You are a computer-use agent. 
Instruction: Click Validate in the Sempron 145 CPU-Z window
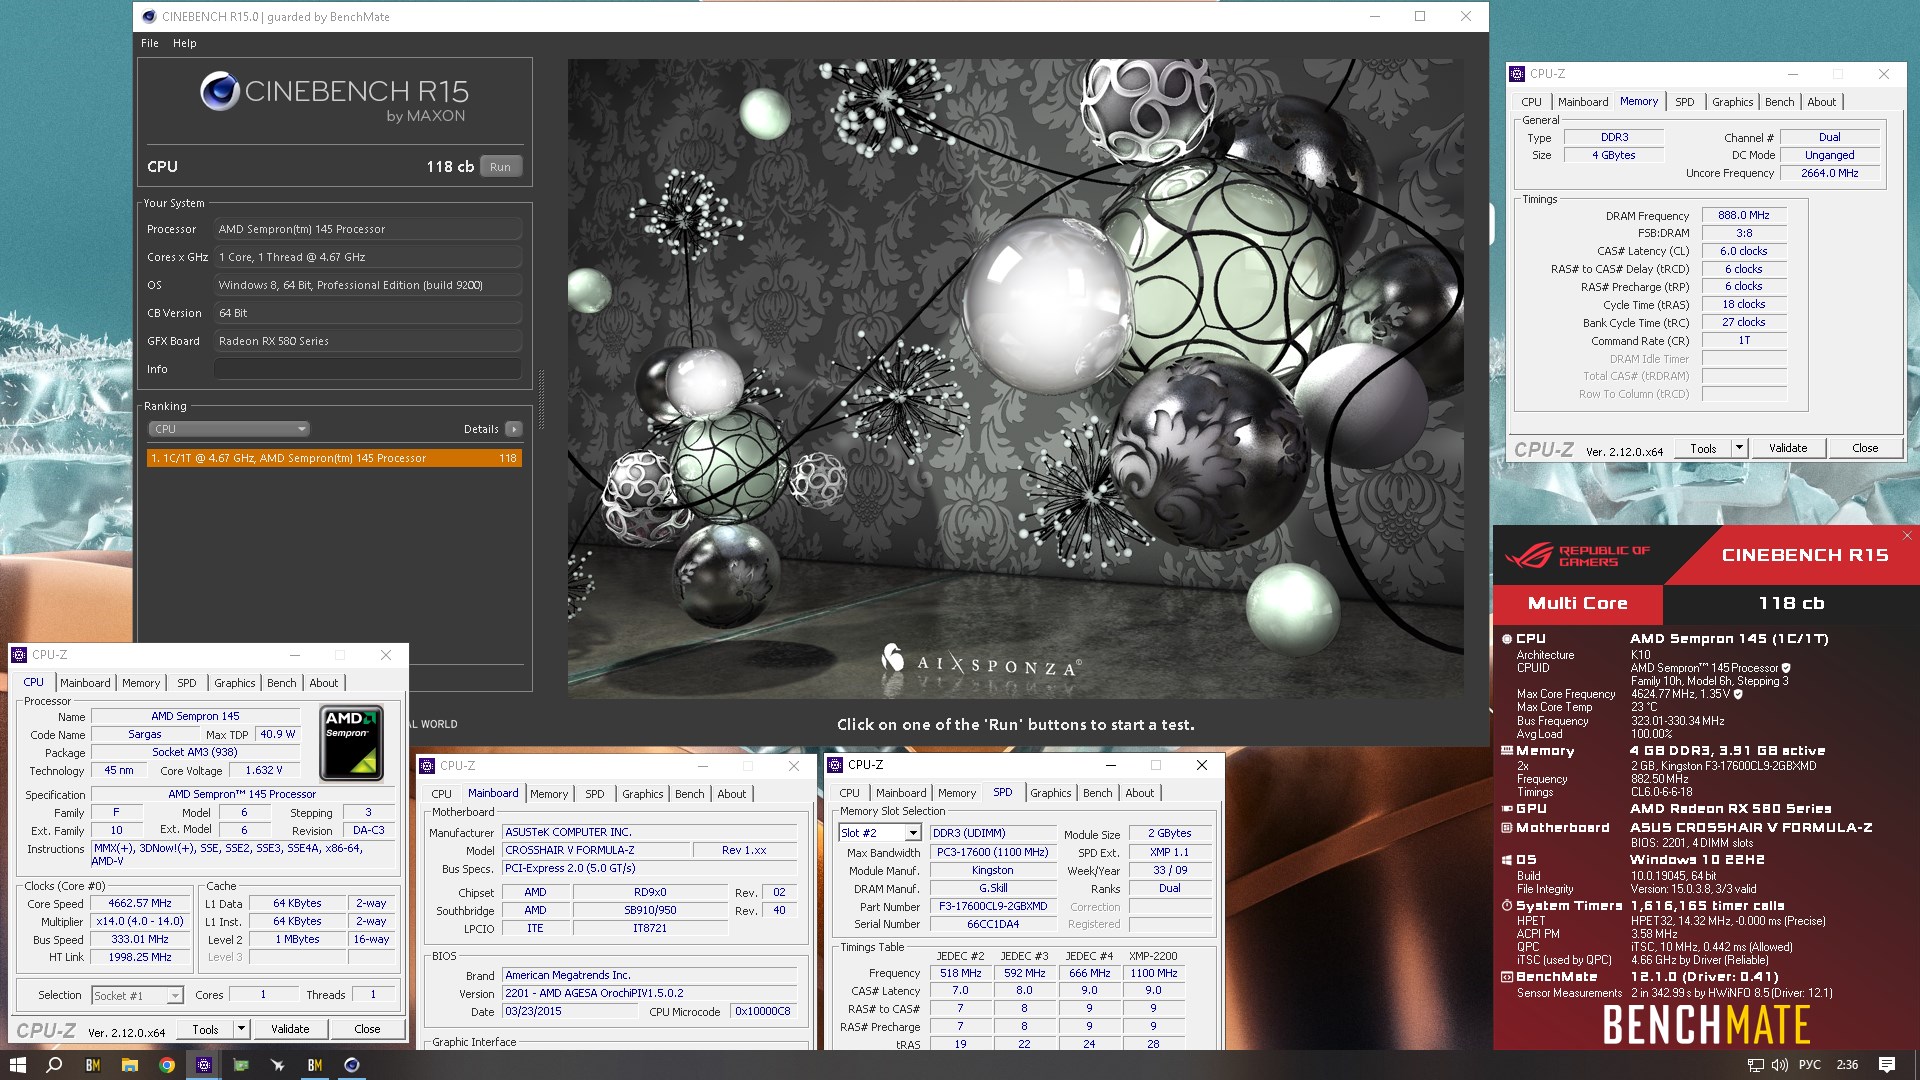[x=290, y=1029]
